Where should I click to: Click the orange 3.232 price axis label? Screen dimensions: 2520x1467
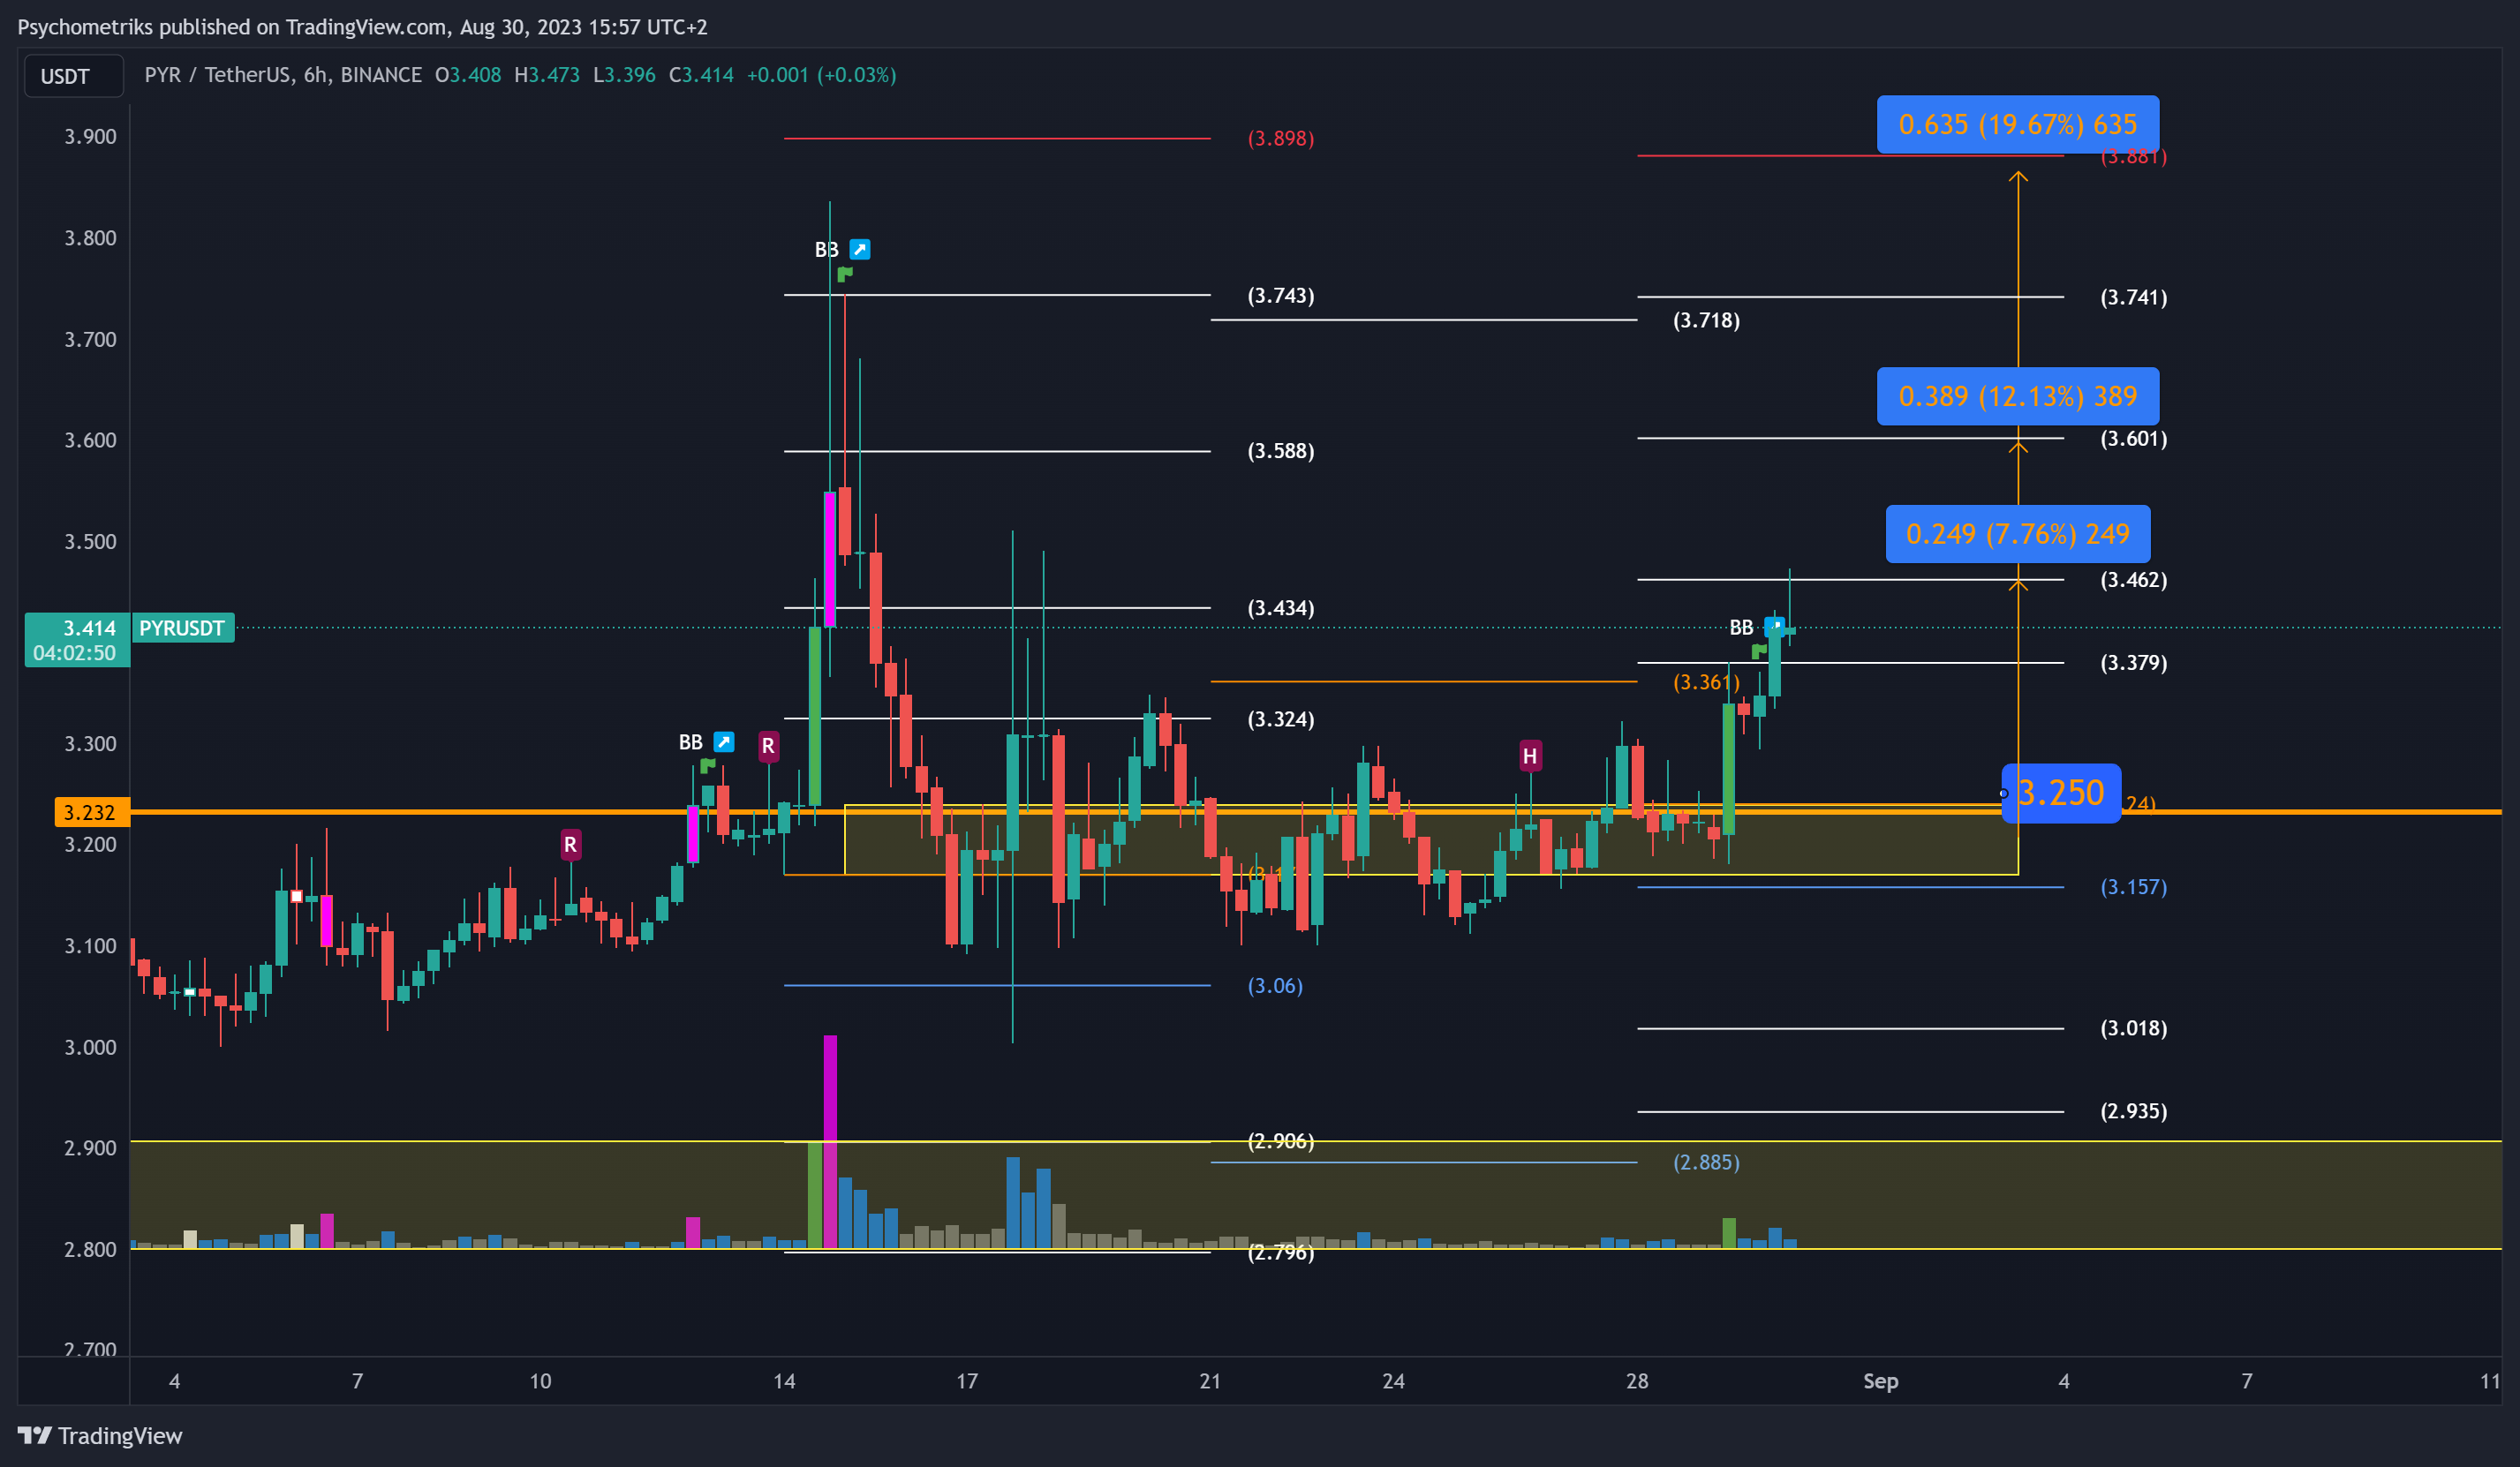(x=91, y=812)
